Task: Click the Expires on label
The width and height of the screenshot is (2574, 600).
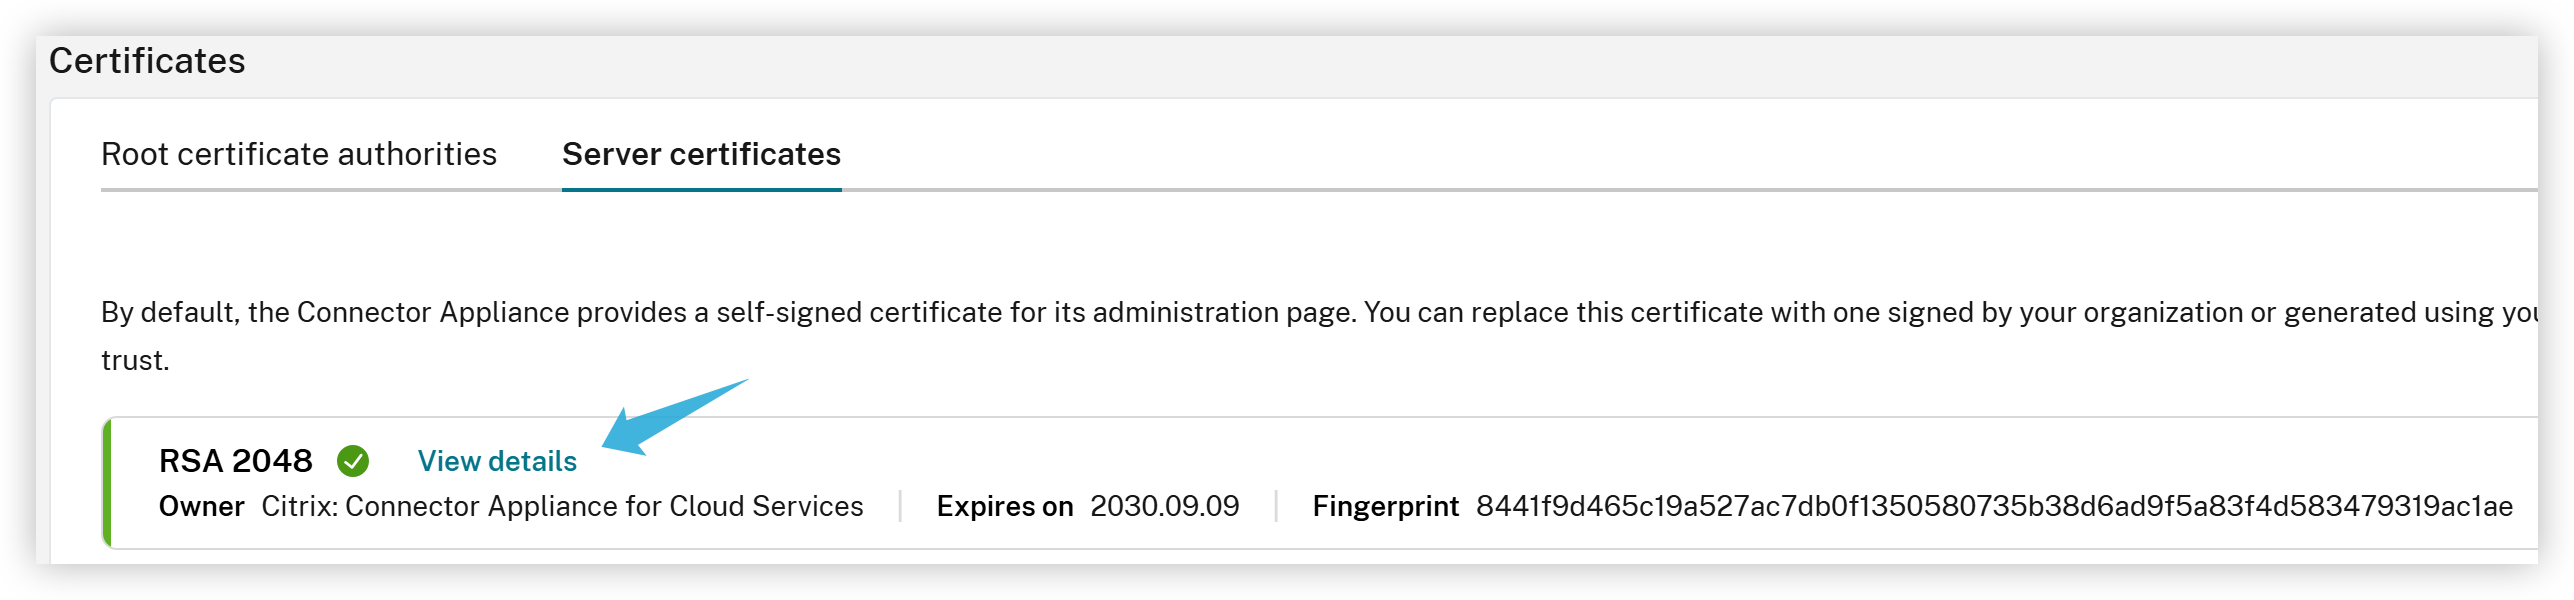Action: [x=1004, y=506]
